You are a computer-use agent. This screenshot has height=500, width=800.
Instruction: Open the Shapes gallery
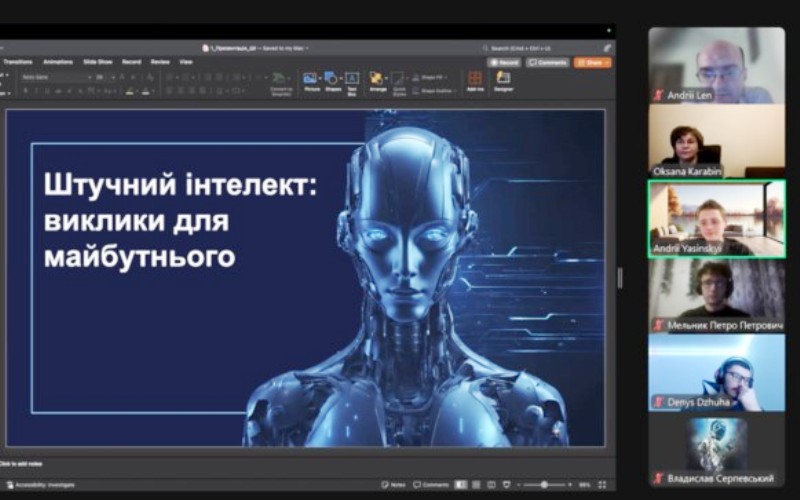[x=332, y=80]
